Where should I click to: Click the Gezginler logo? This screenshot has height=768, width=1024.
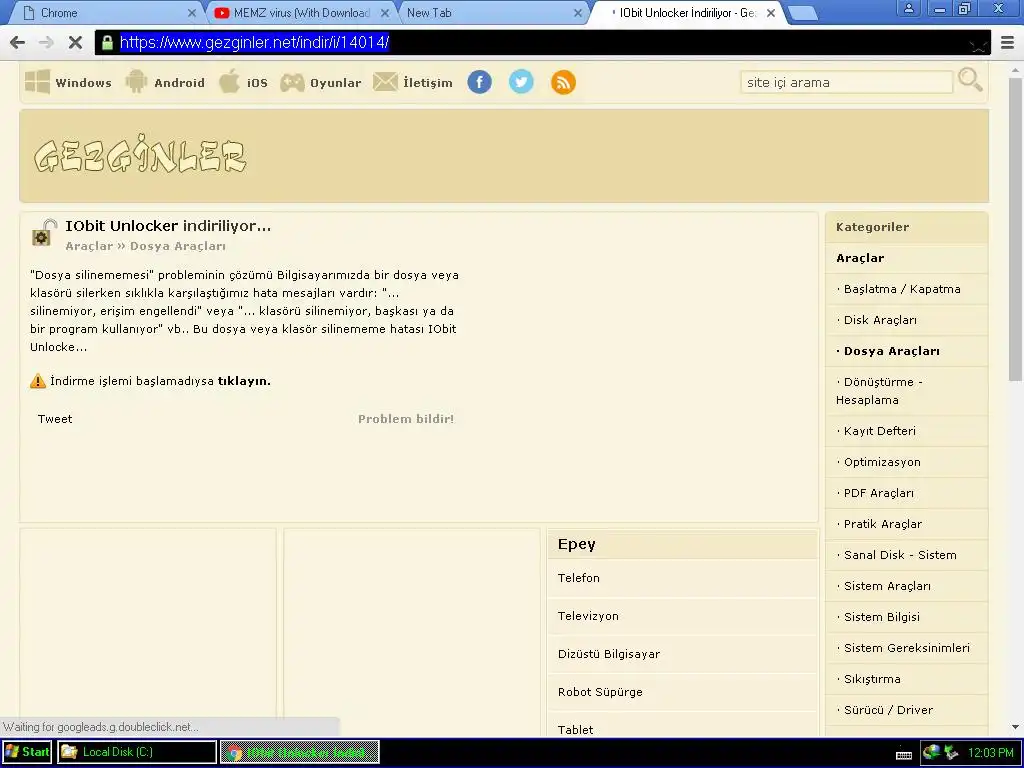click(x=140, y=155)
